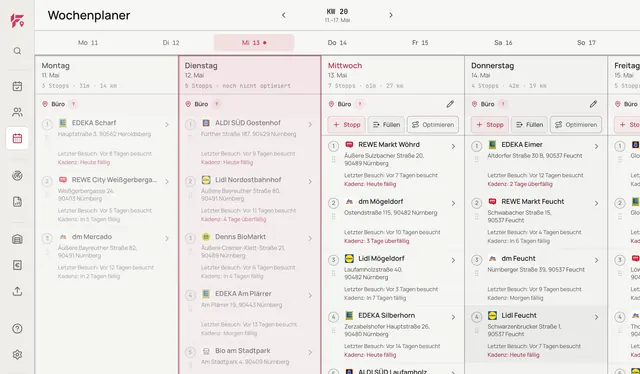This screenshot has height=374, width=640.
Task: Open the report document icon in sidebar
Action: tap(17, 202)
